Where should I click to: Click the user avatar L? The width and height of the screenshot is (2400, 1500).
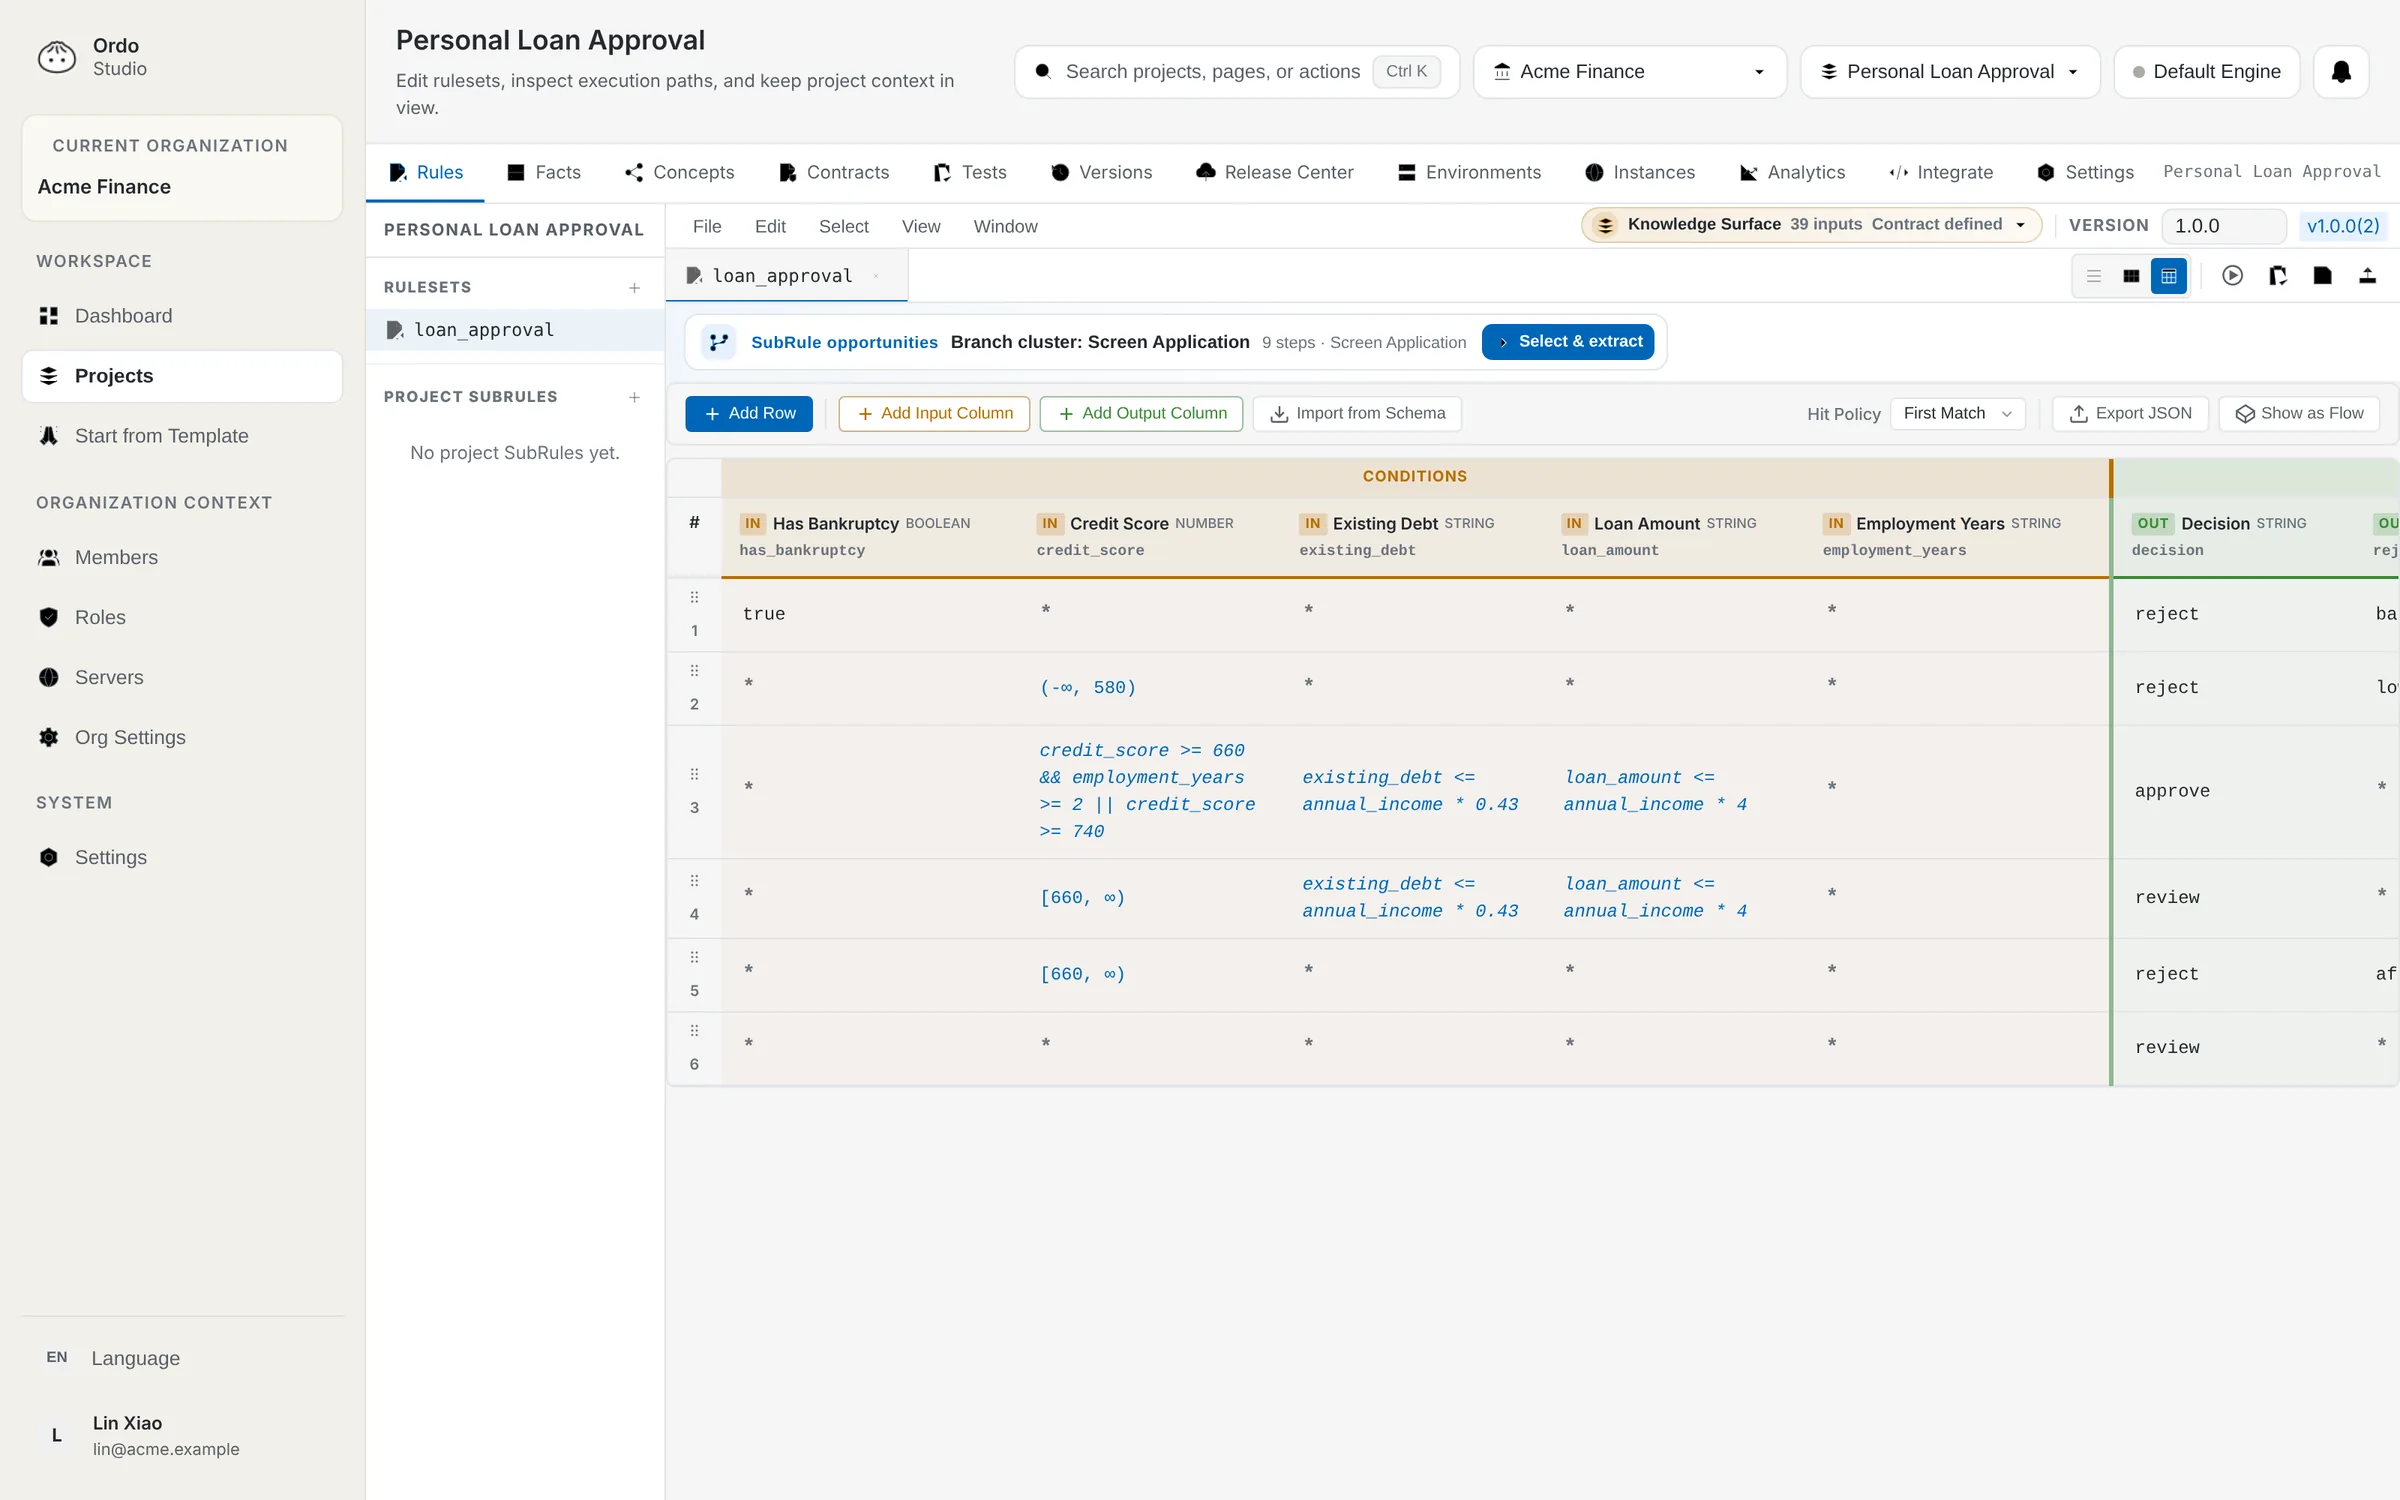[x=56, y=1435]
